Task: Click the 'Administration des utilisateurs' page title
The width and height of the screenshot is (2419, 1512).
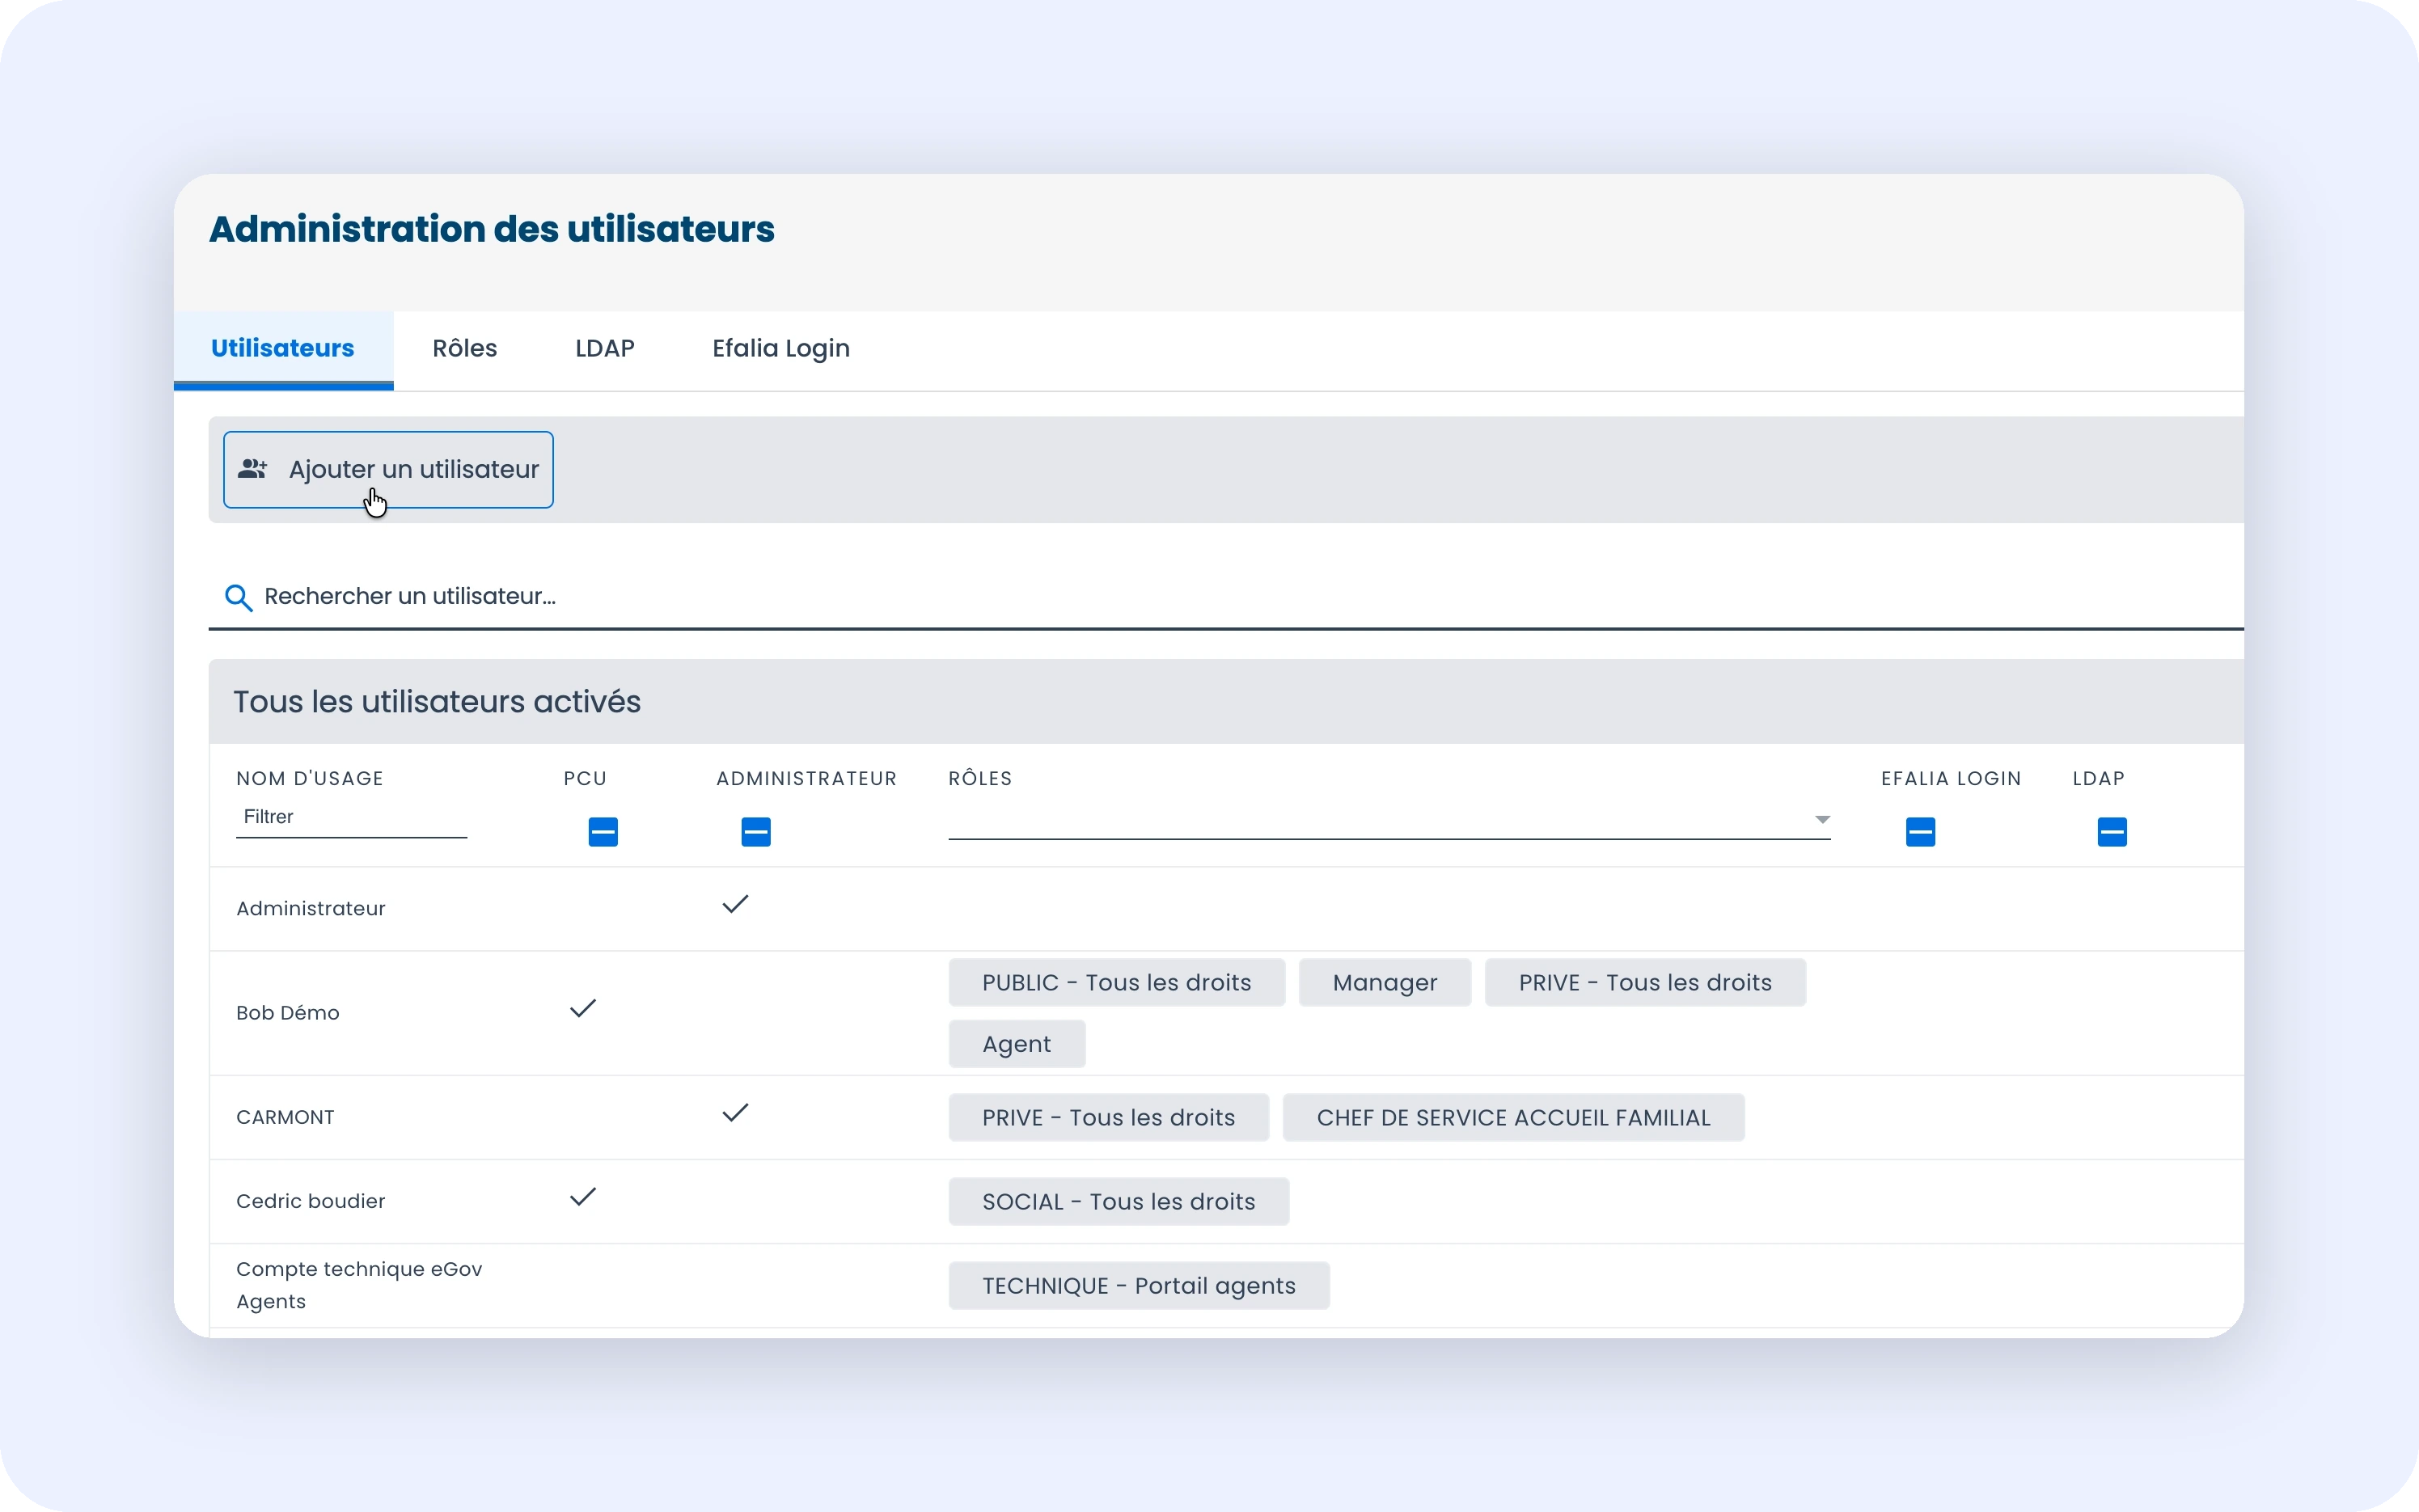Action: (492, 229)
